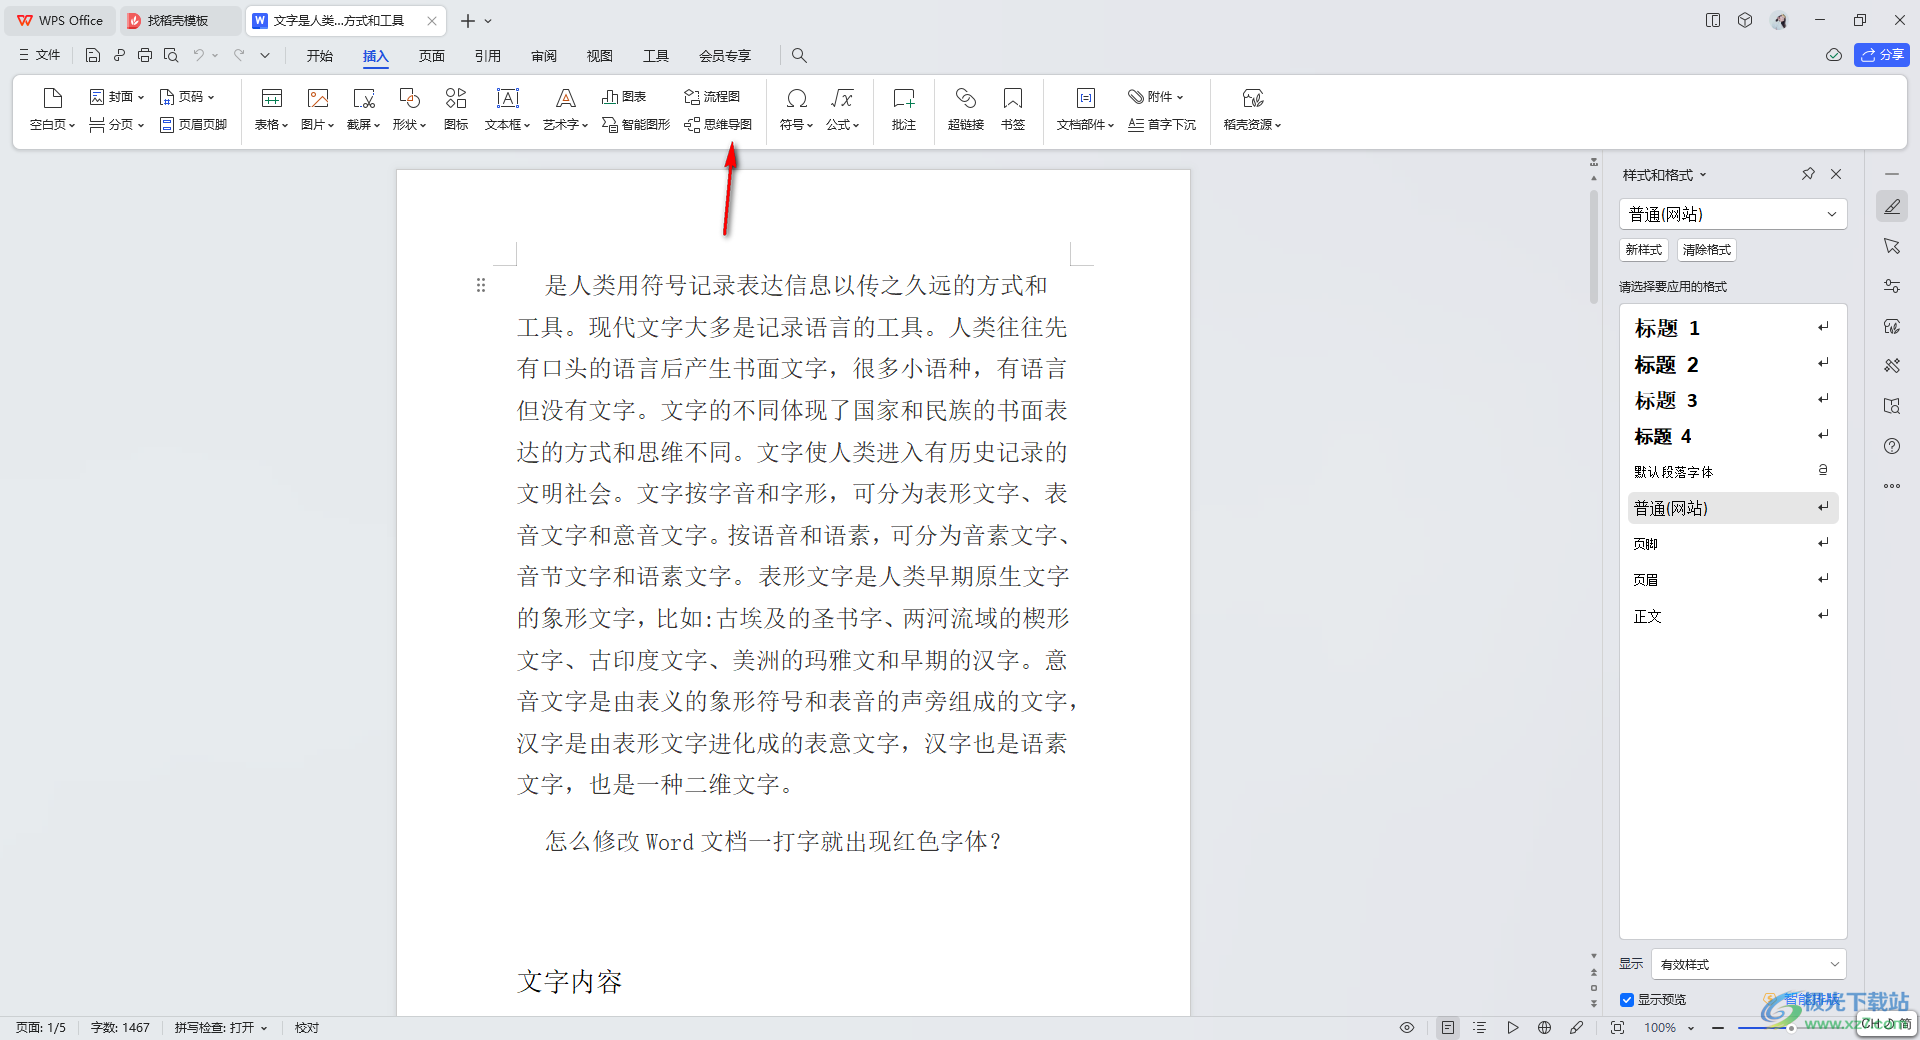Open the Header and Footer tool

coord(194,125)
